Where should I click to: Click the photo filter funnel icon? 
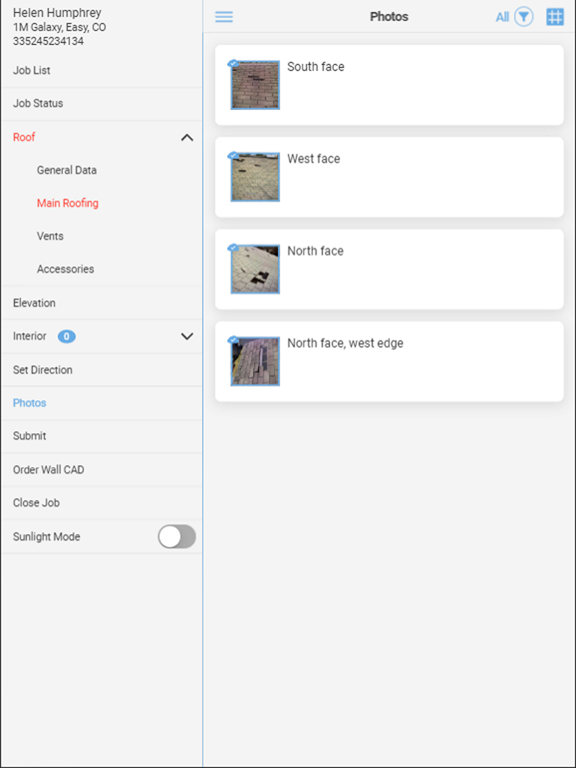coord(524,17)
